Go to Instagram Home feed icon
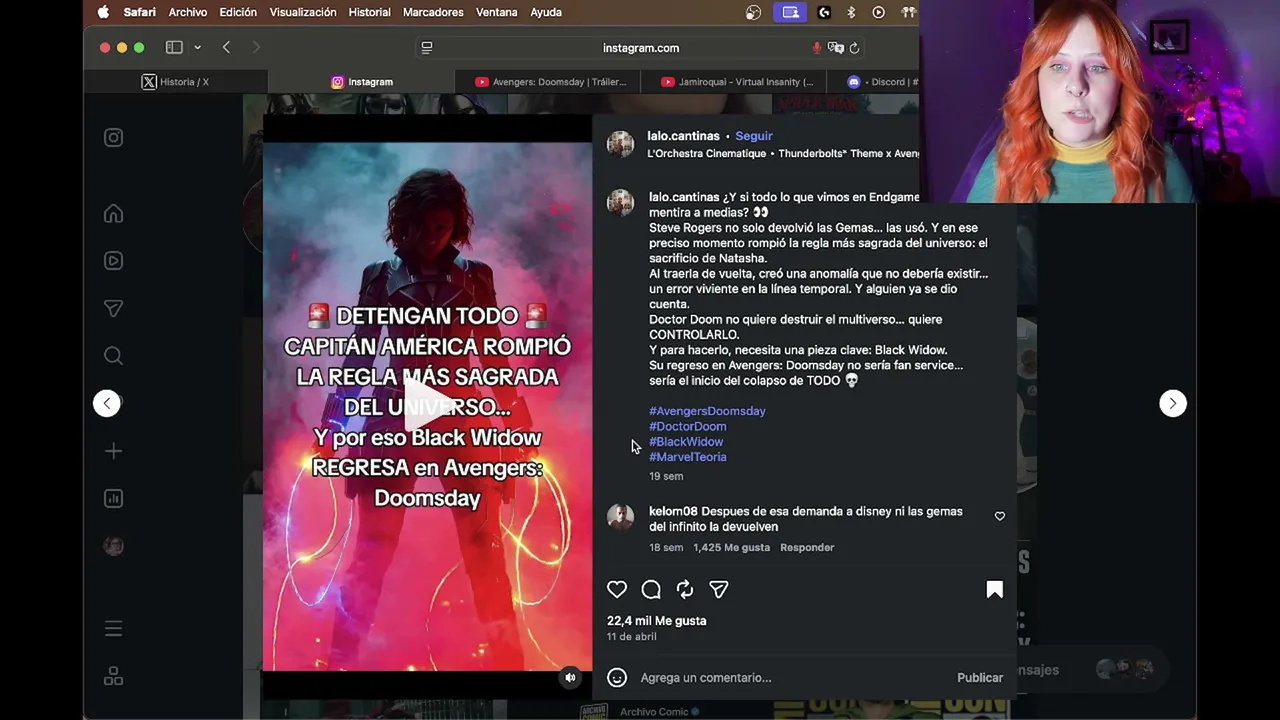The image size is (1280, 720). click(x=114, y=214)
